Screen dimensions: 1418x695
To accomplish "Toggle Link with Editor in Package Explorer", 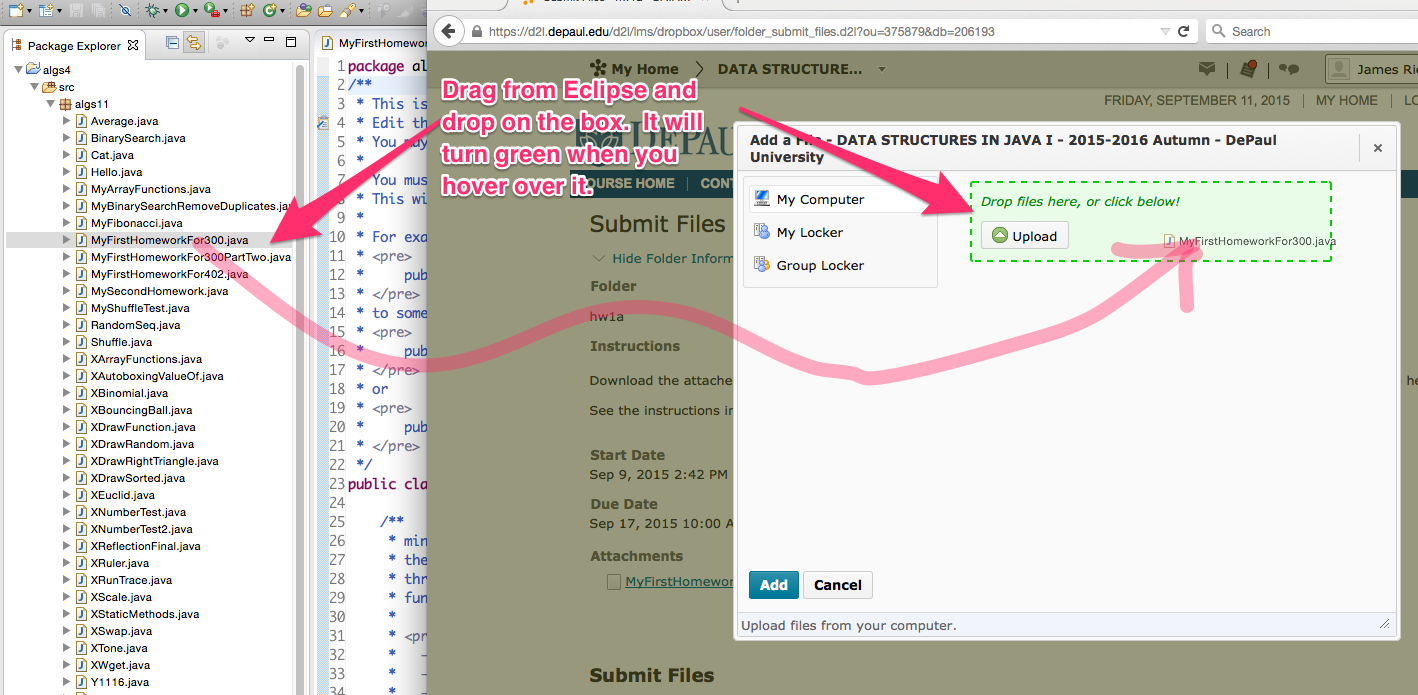I will point(193,42).
